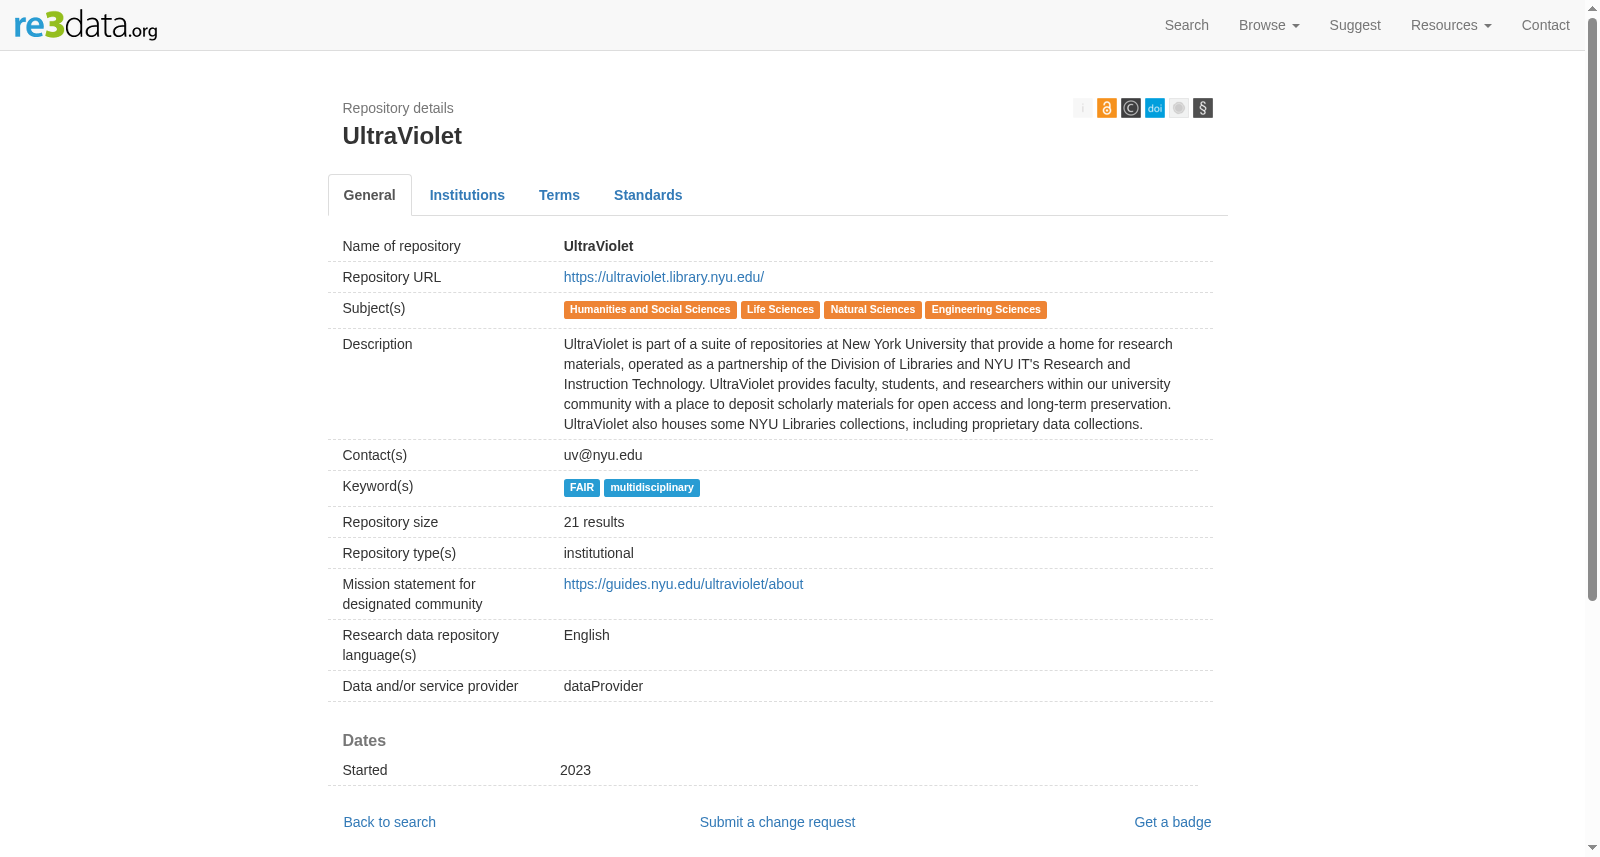Click the Back to search link
1600x857 pixels.
point(390,822)
